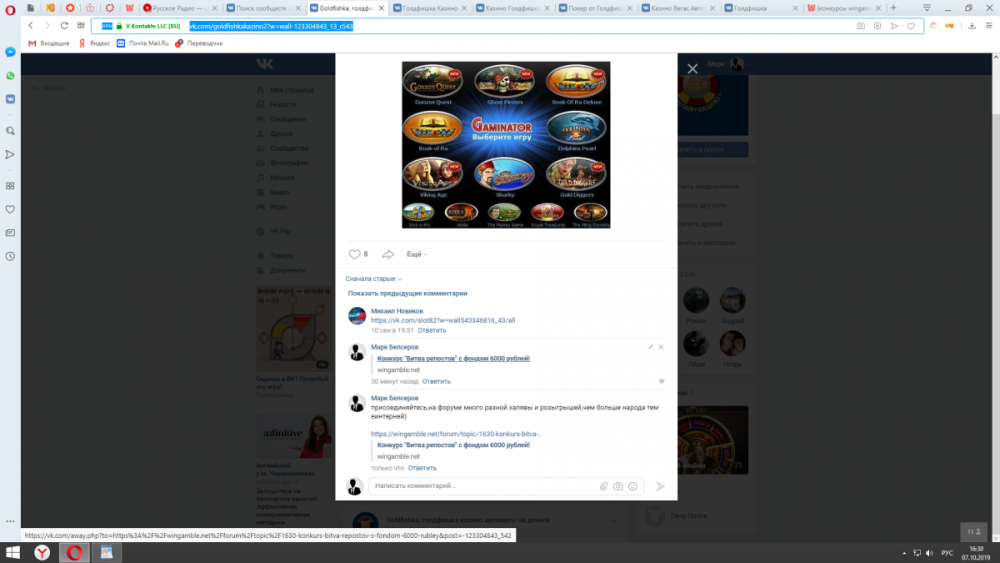Image resolution: width=1000 pixels, height=563 pixels.
Task: Reply to the comment marked только что
Action: pos(422,468)
